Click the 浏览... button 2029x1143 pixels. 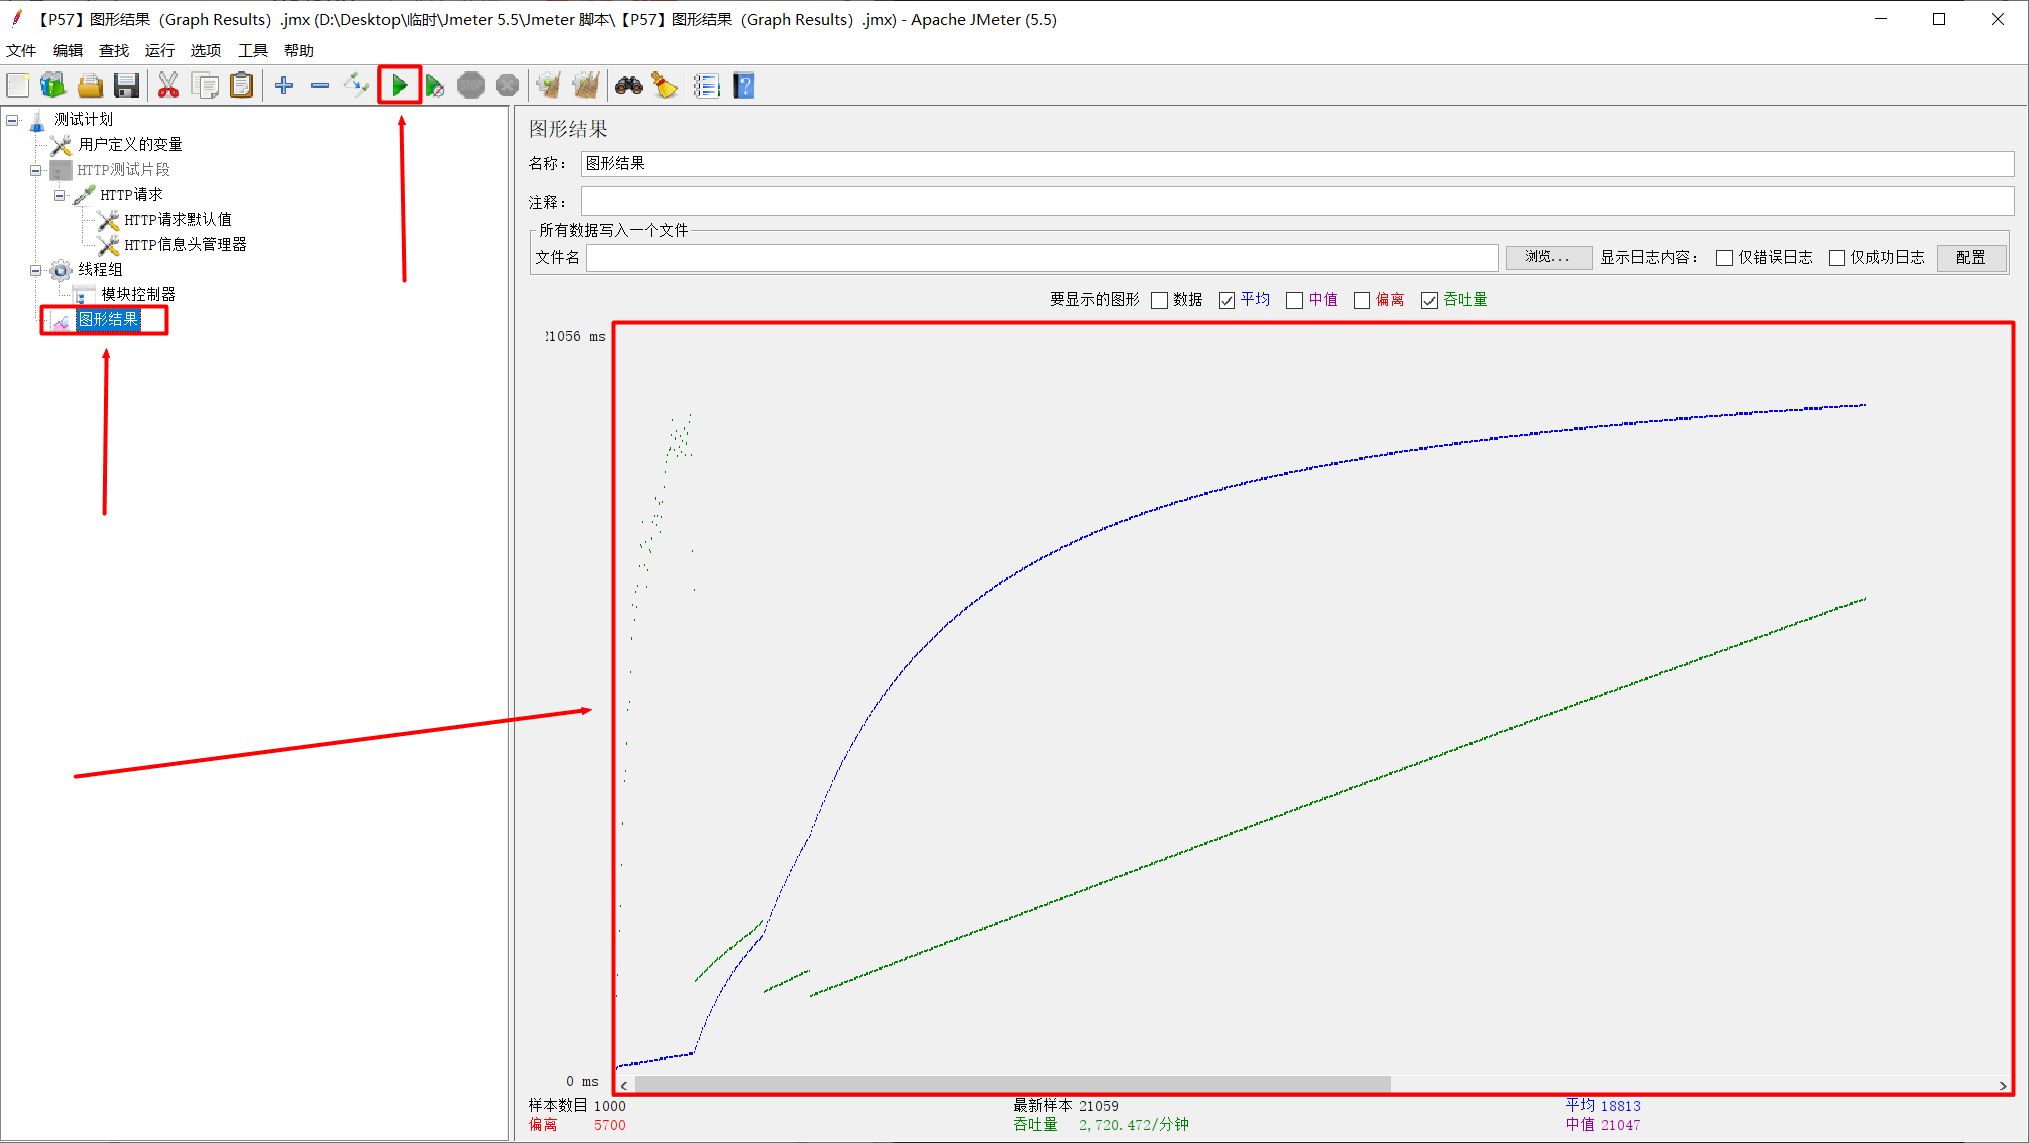(x=1548, y=258)
